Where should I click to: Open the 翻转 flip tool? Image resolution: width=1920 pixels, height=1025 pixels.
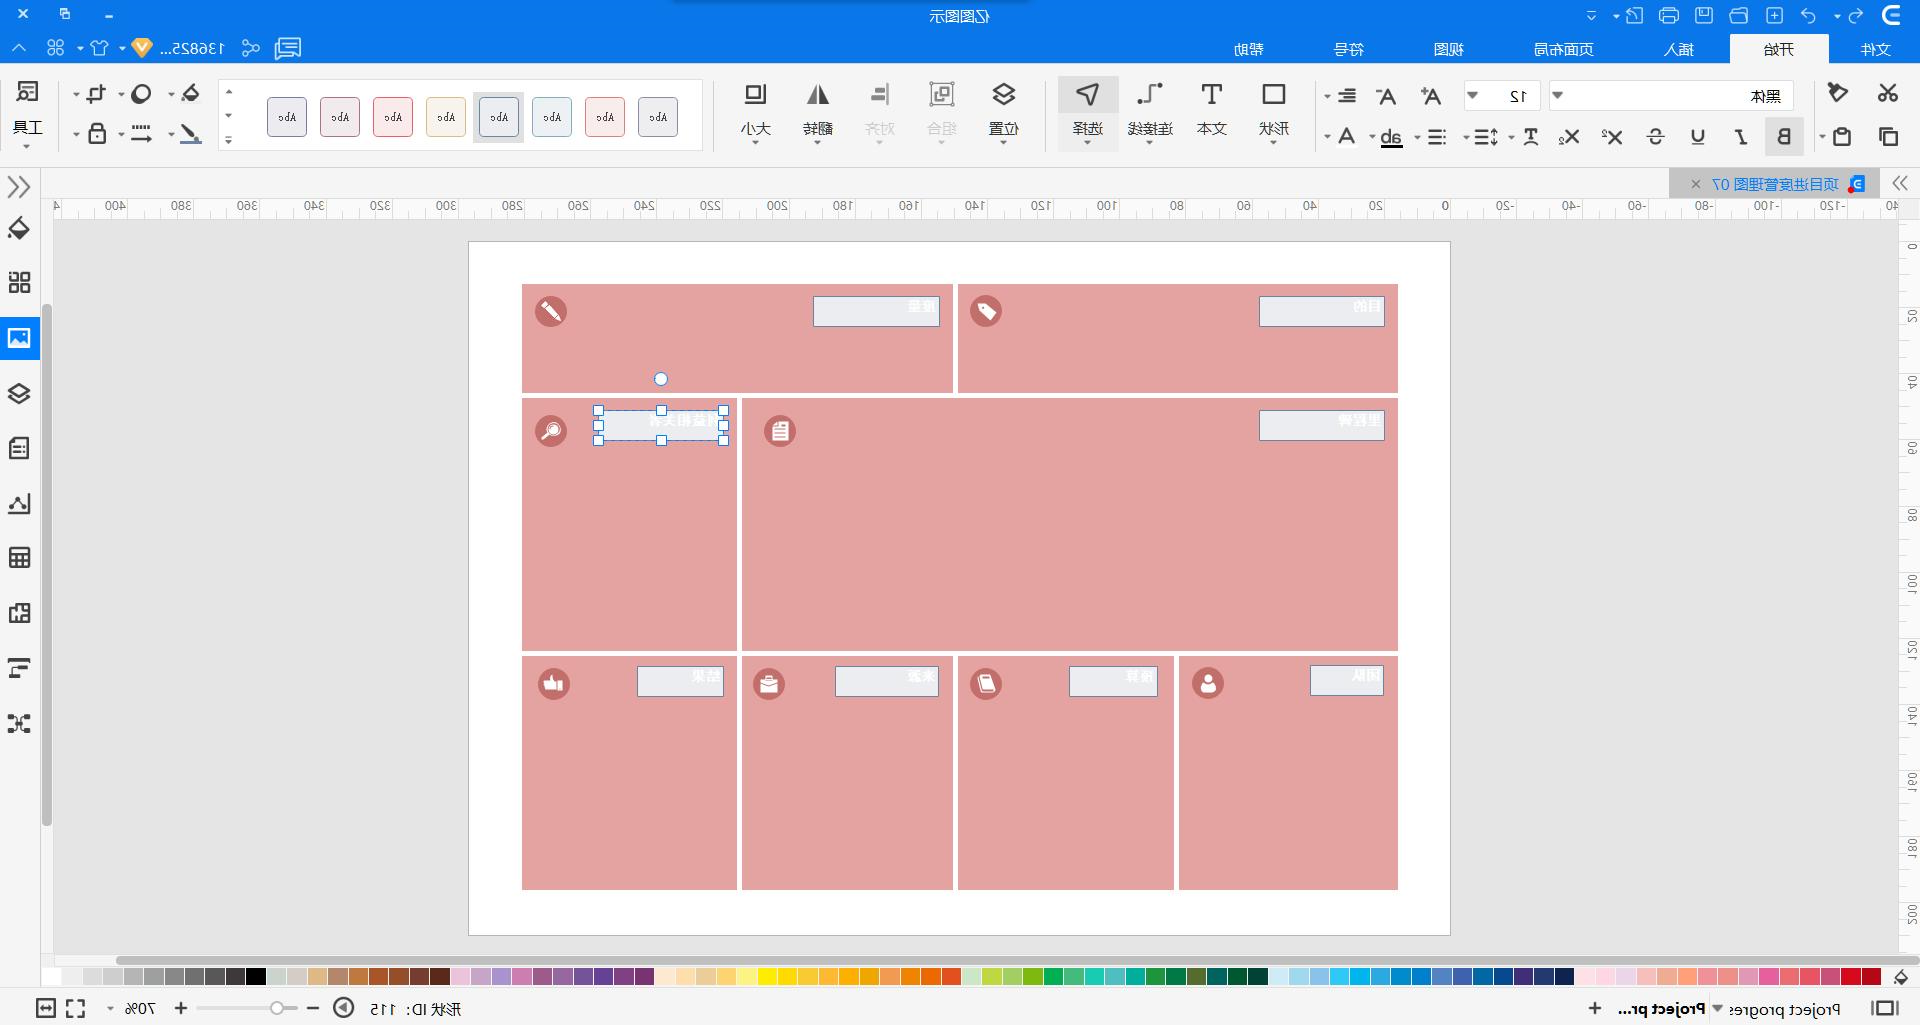[x=818, y=110]
